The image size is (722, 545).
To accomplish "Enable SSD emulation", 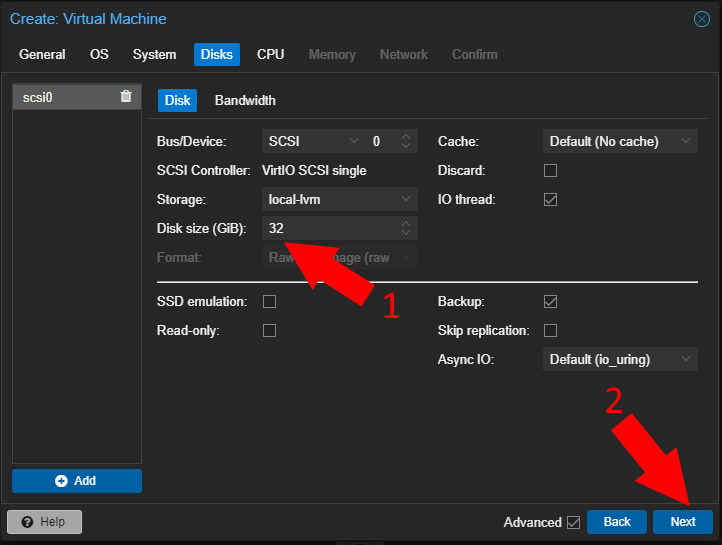I will (269, 301).
